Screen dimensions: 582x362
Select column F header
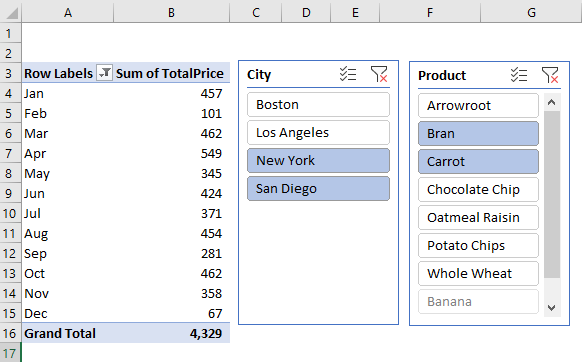[430, 12]
